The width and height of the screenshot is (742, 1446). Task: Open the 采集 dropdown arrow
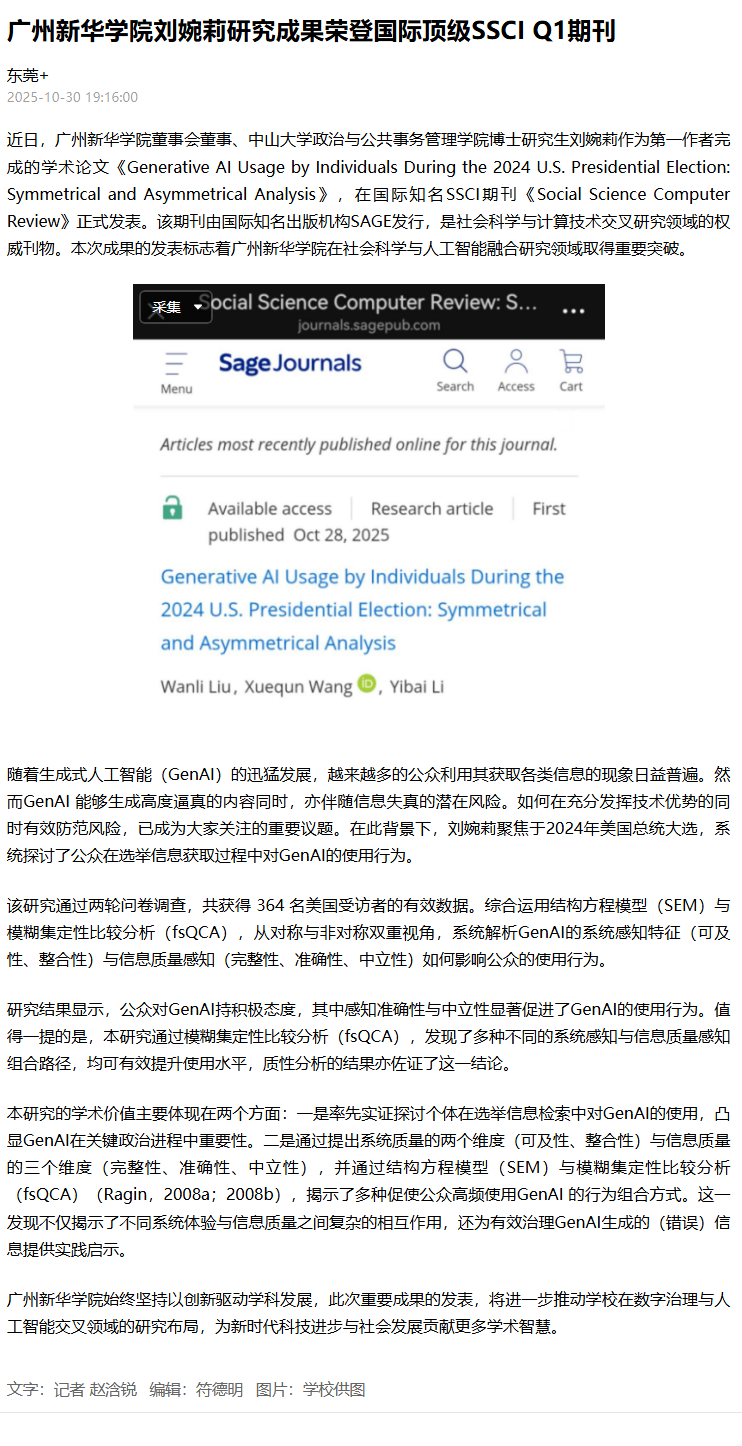click(x=197, y=307)
